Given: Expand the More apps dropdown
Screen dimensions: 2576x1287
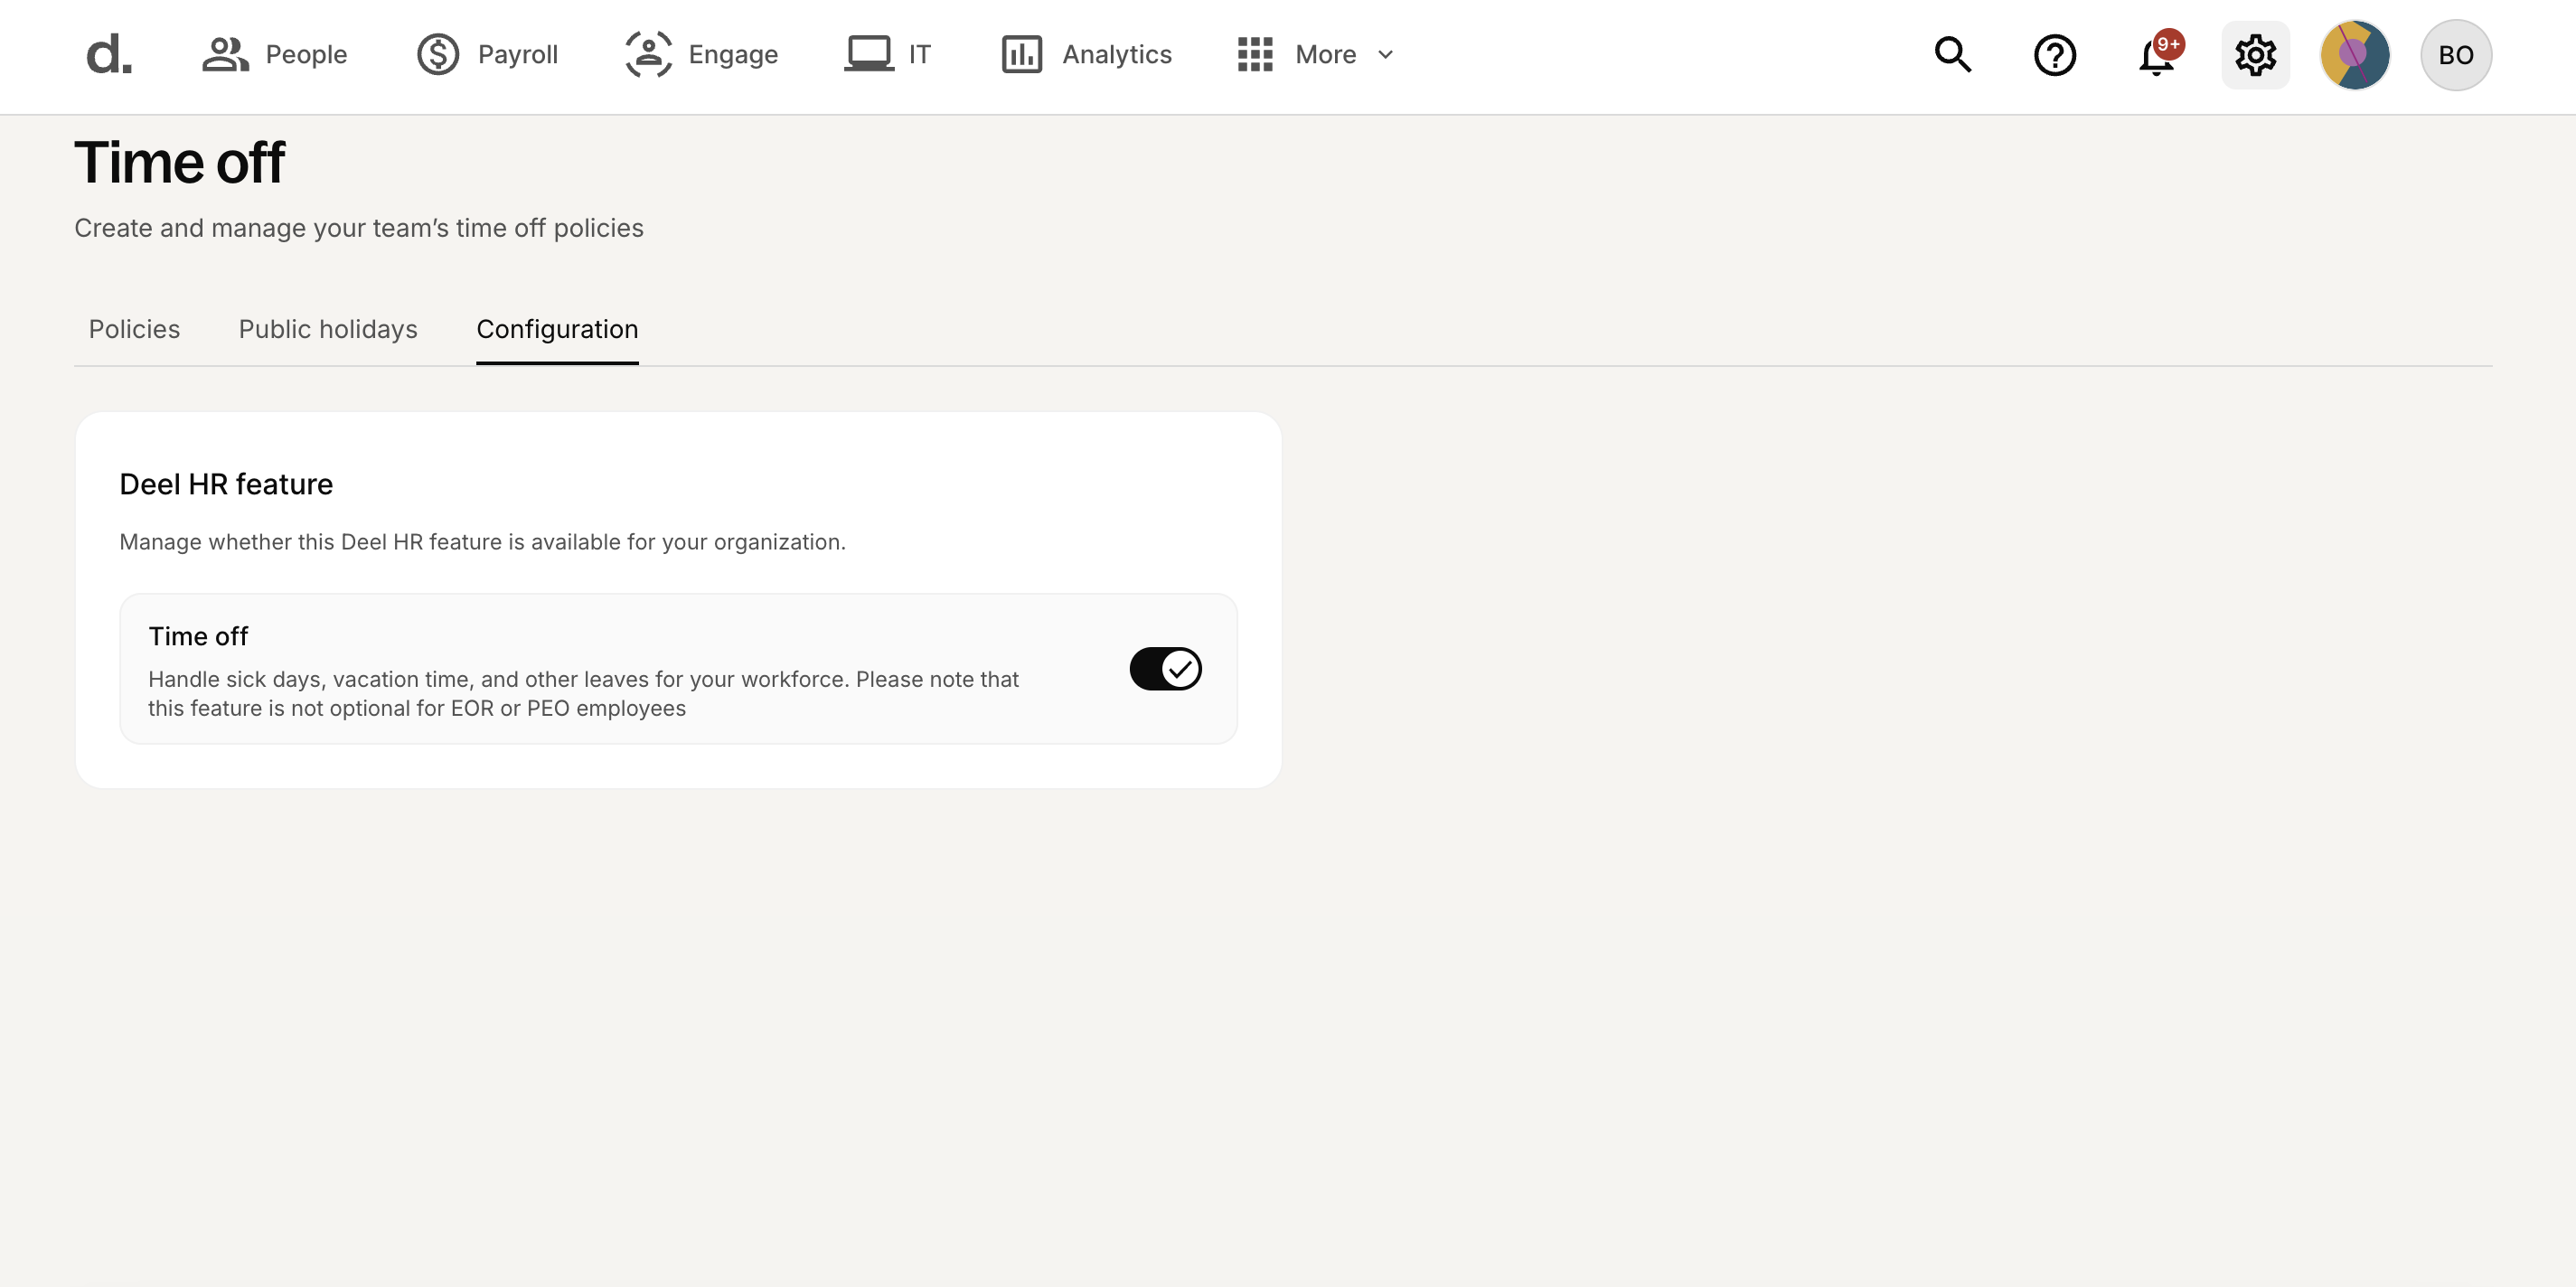Looking at the screenshot, I should (1315, 55).
